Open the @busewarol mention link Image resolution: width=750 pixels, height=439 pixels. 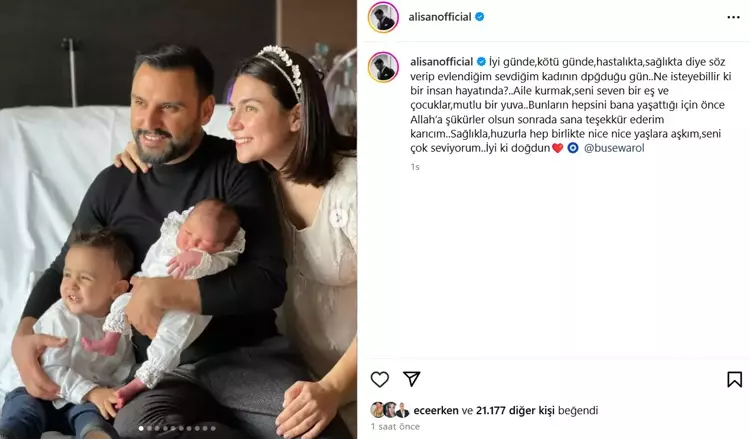(x=614, y=148)
